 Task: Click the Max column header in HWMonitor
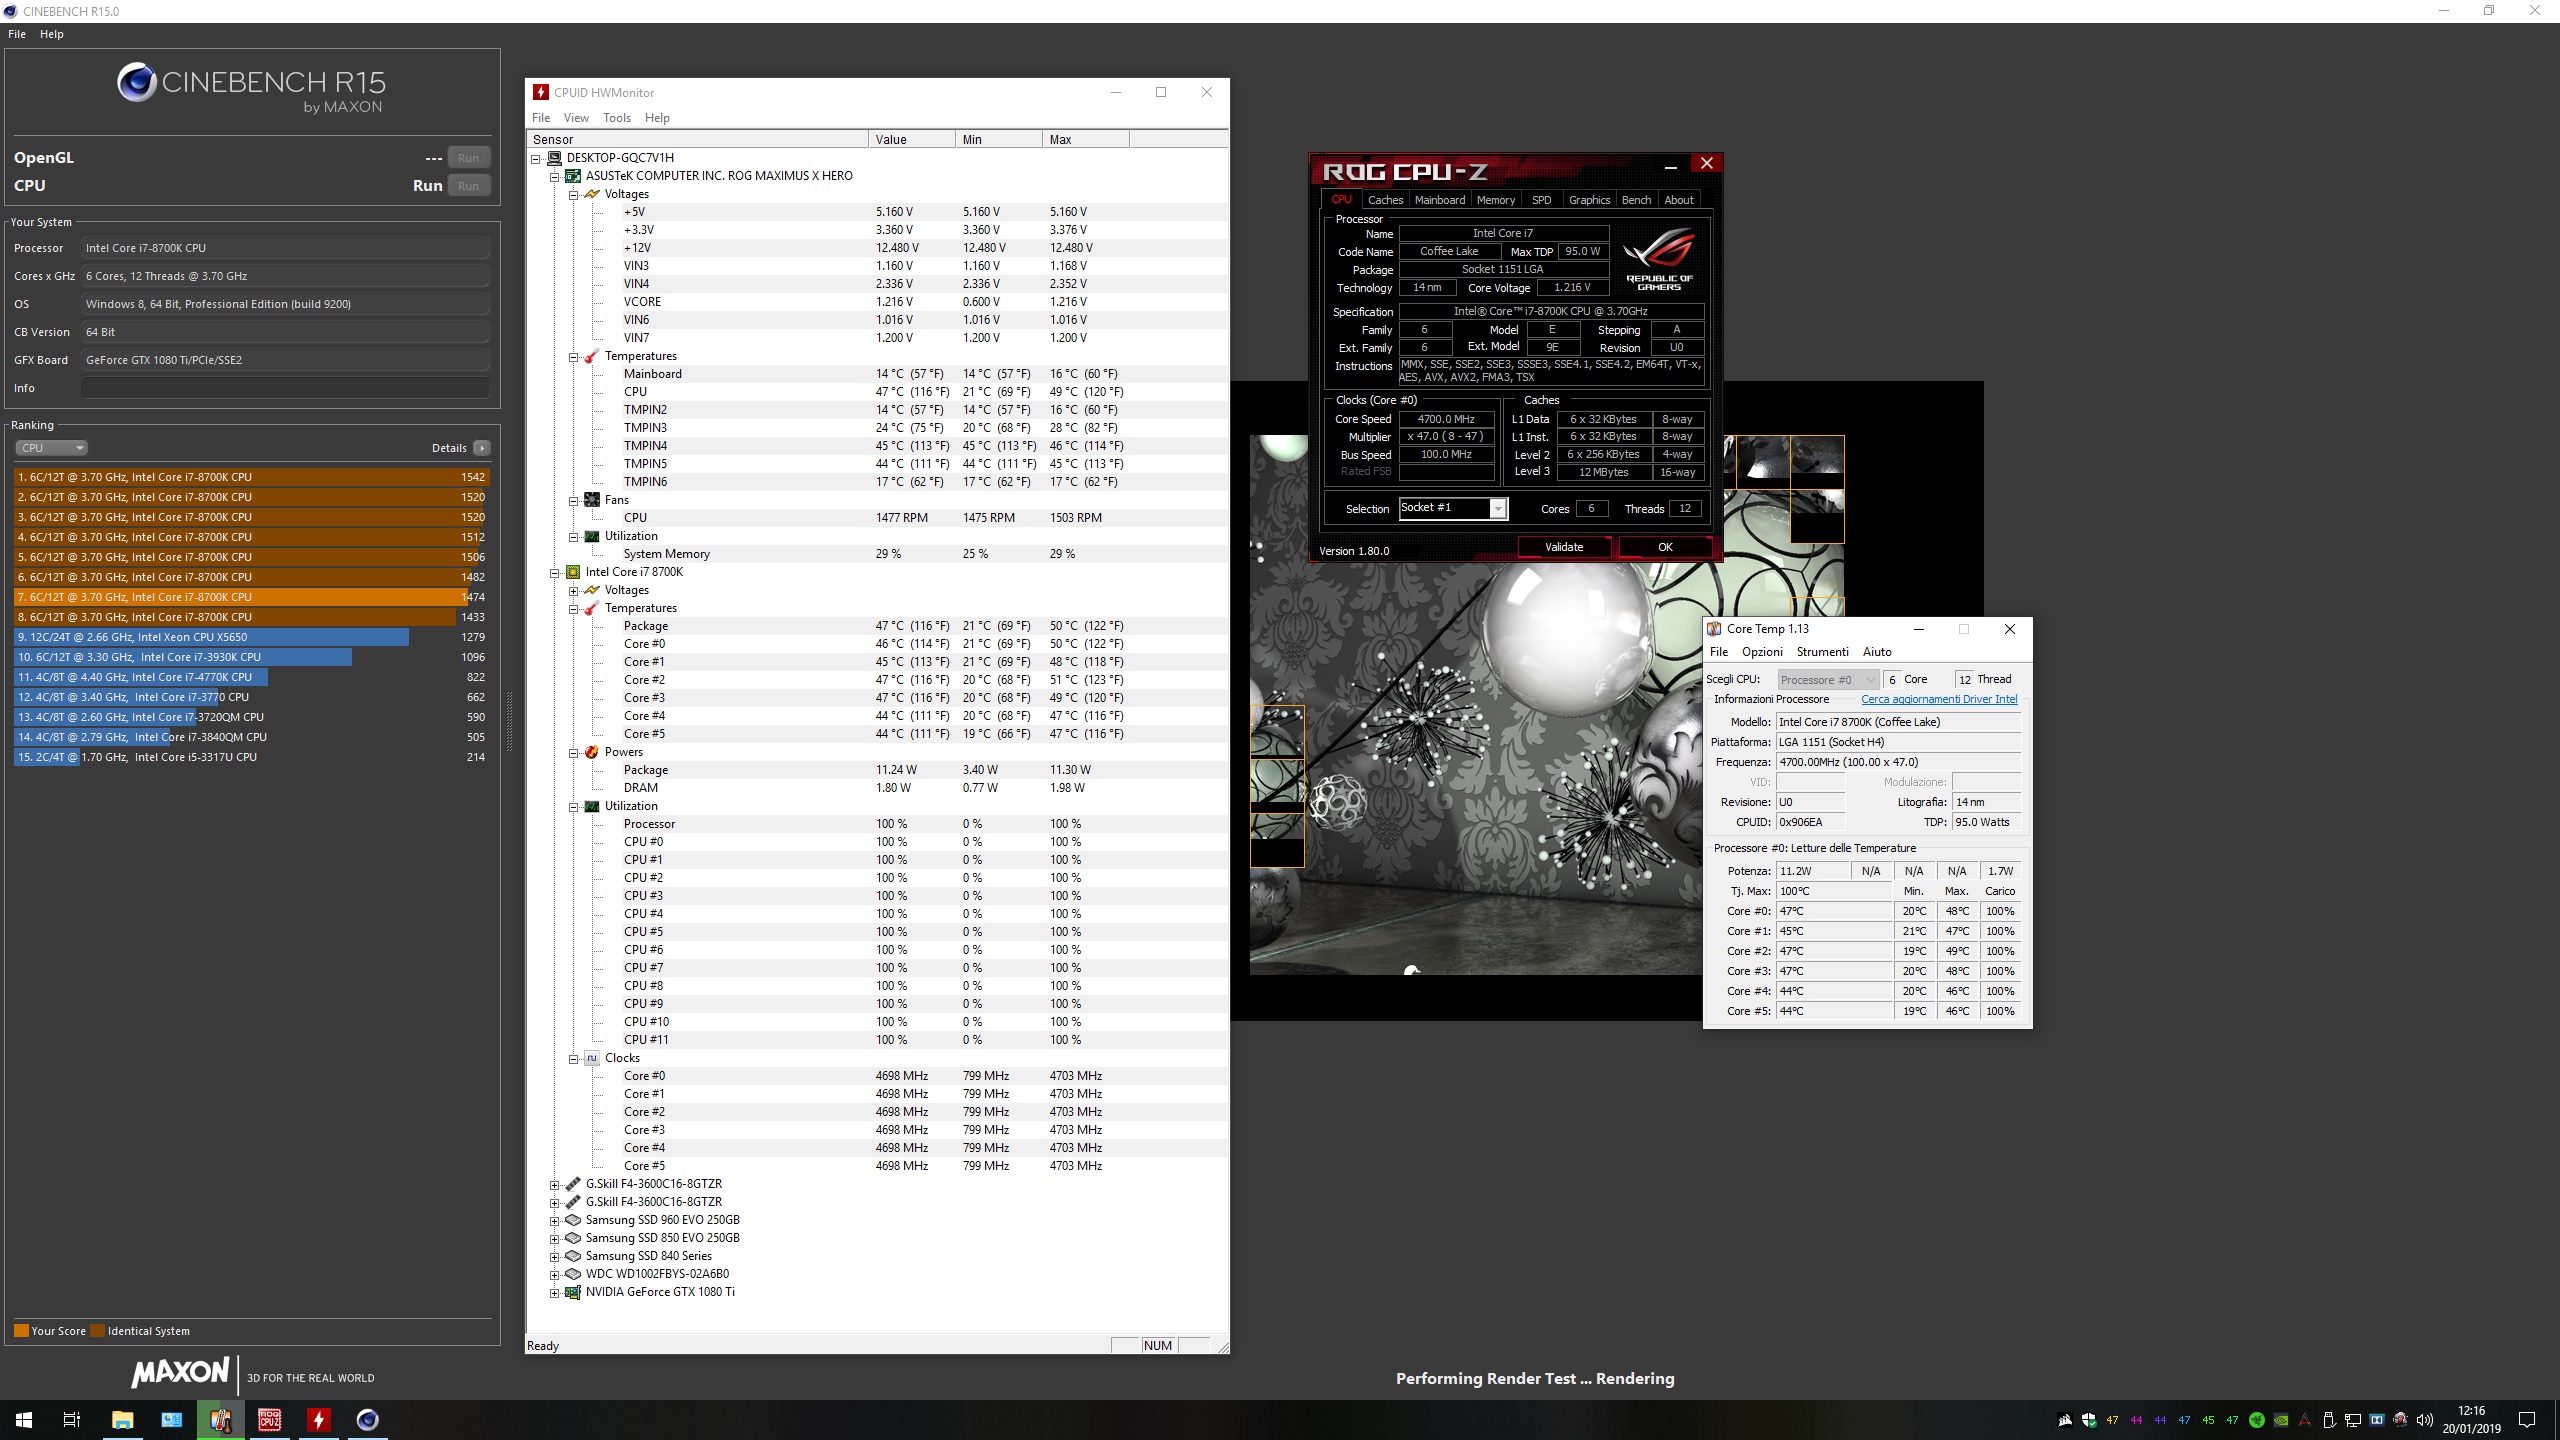[x=1085, y=140]
